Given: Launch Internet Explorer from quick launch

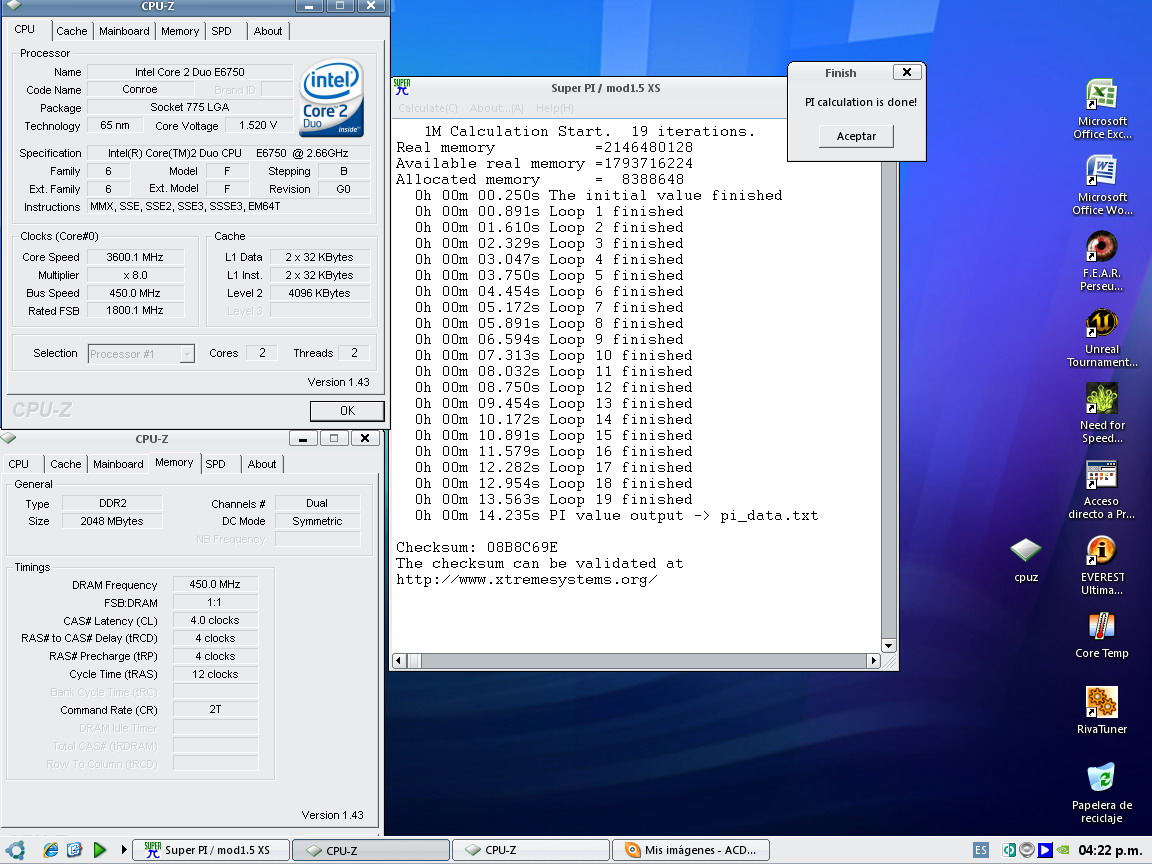Looking at the screenshot, I should (50, 850).
